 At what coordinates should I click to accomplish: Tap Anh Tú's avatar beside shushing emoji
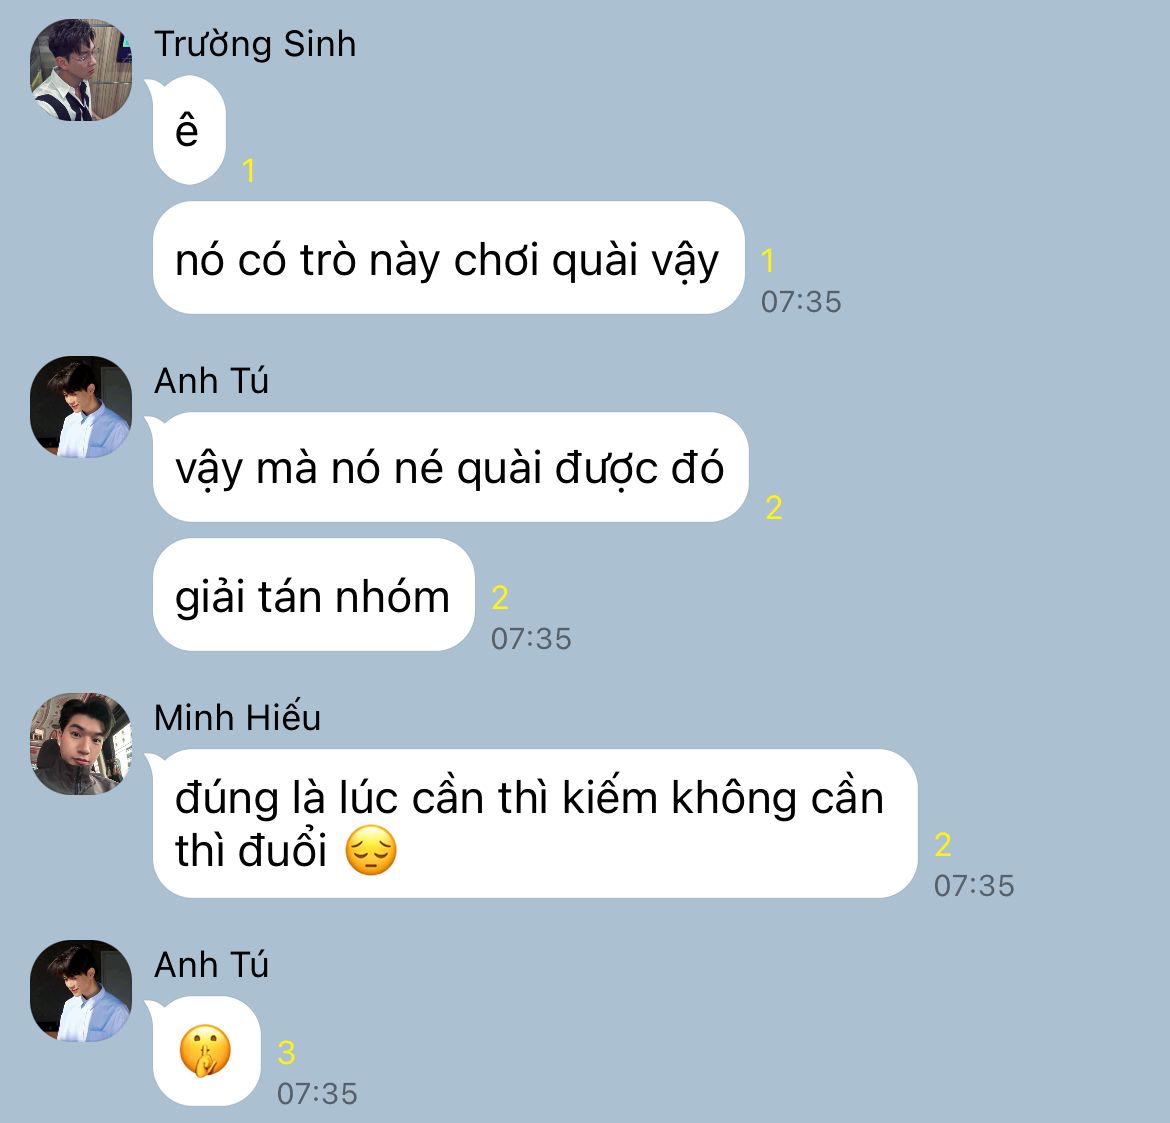81,991
